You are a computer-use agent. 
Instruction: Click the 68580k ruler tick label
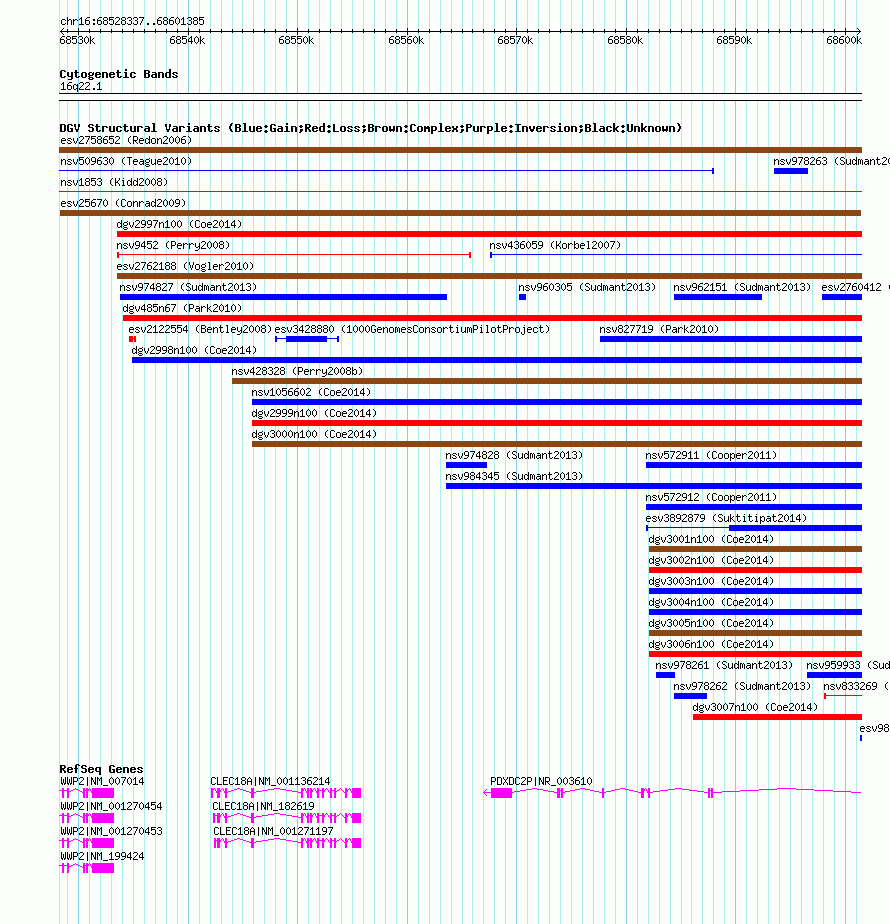click(625, 40)
